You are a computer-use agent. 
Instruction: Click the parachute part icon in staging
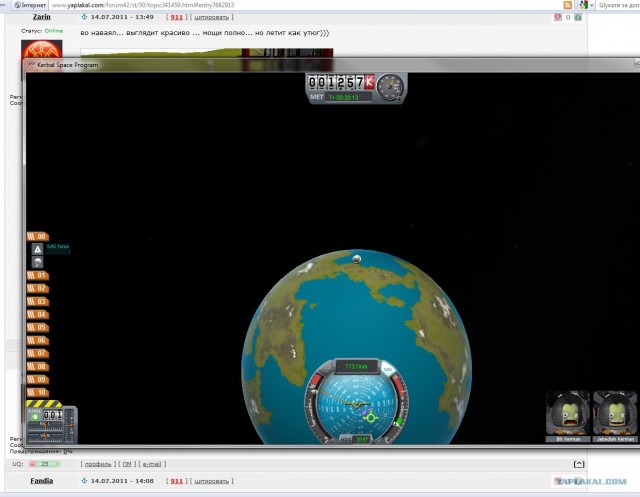38,262
